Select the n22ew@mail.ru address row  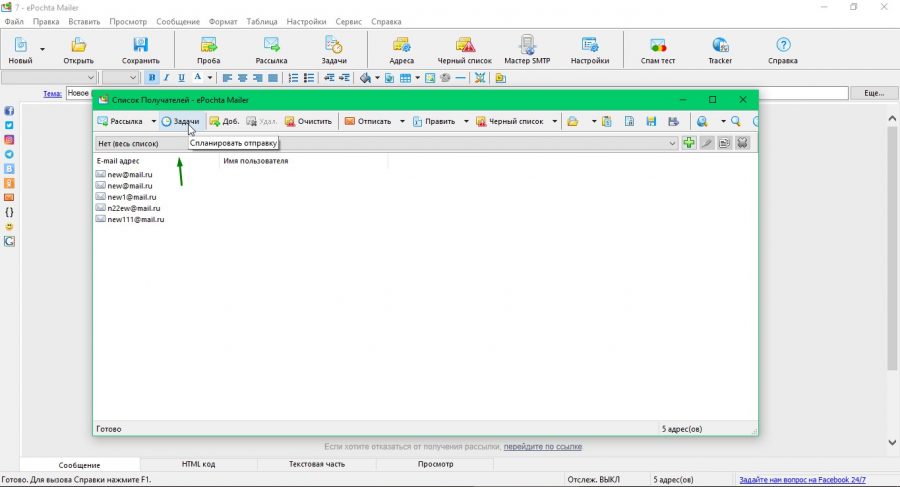[x=129, y=208]
